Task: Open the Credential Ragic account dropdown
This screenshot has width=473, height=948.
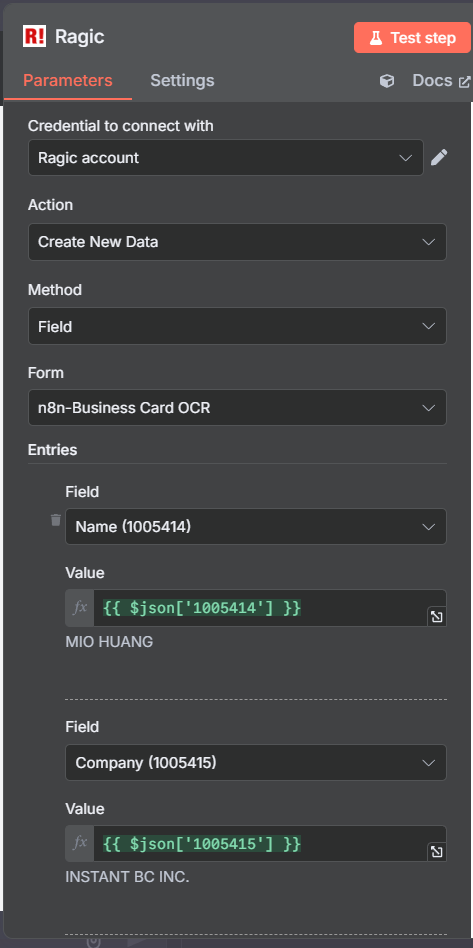Action: pyautogui.click(x=226, y=158)
